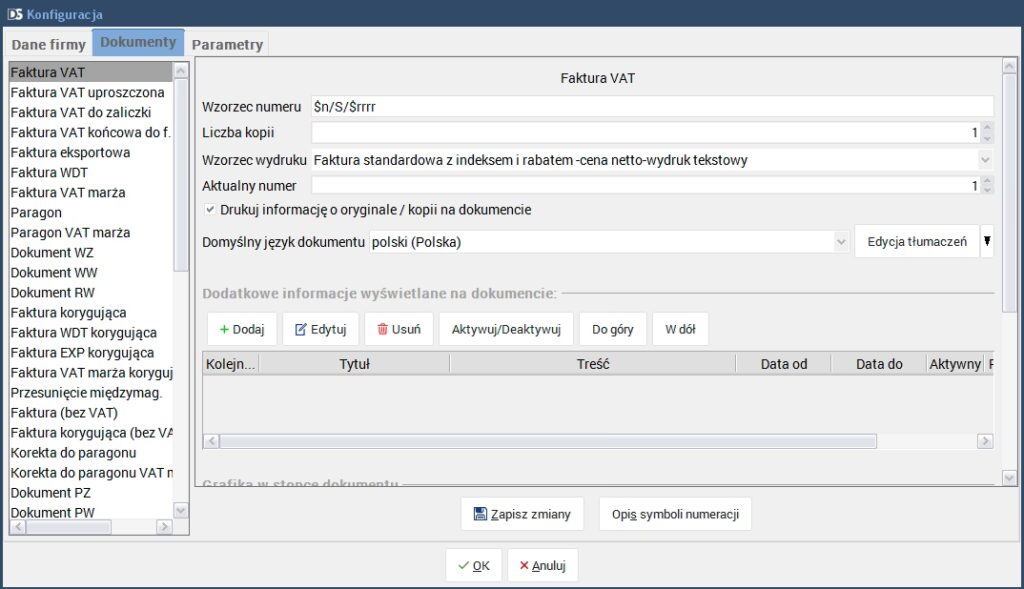This screenshot has width=1024, height=589.
Task: Switch to the Dane firmy tab
Action: (x=48, y=45)
